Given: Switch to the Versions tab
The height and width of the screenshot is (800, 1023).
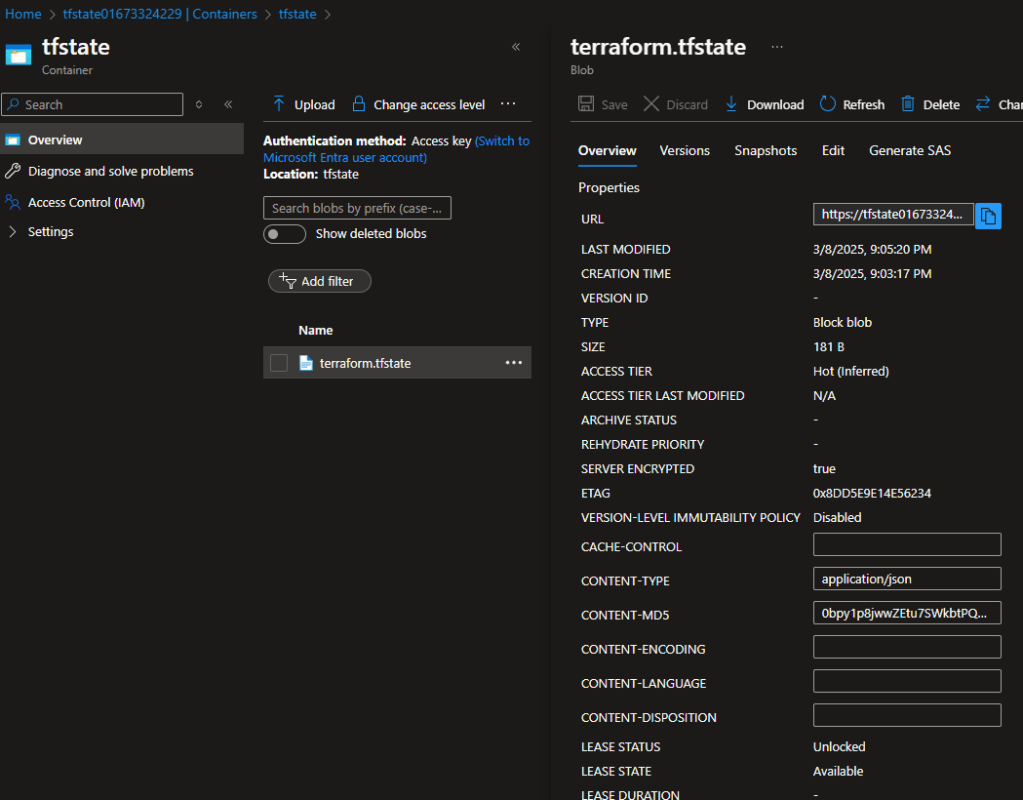Looking at the screenshot, I should [684, 150].
